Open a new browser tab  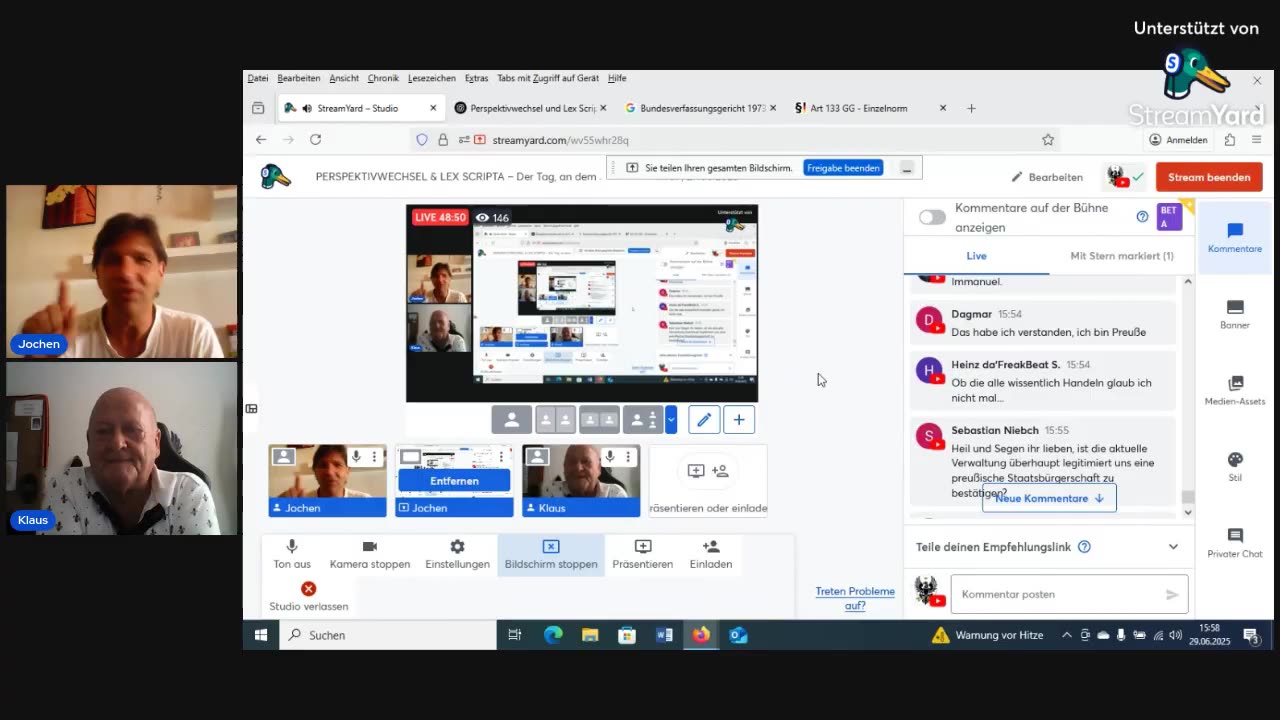[971, 108]
